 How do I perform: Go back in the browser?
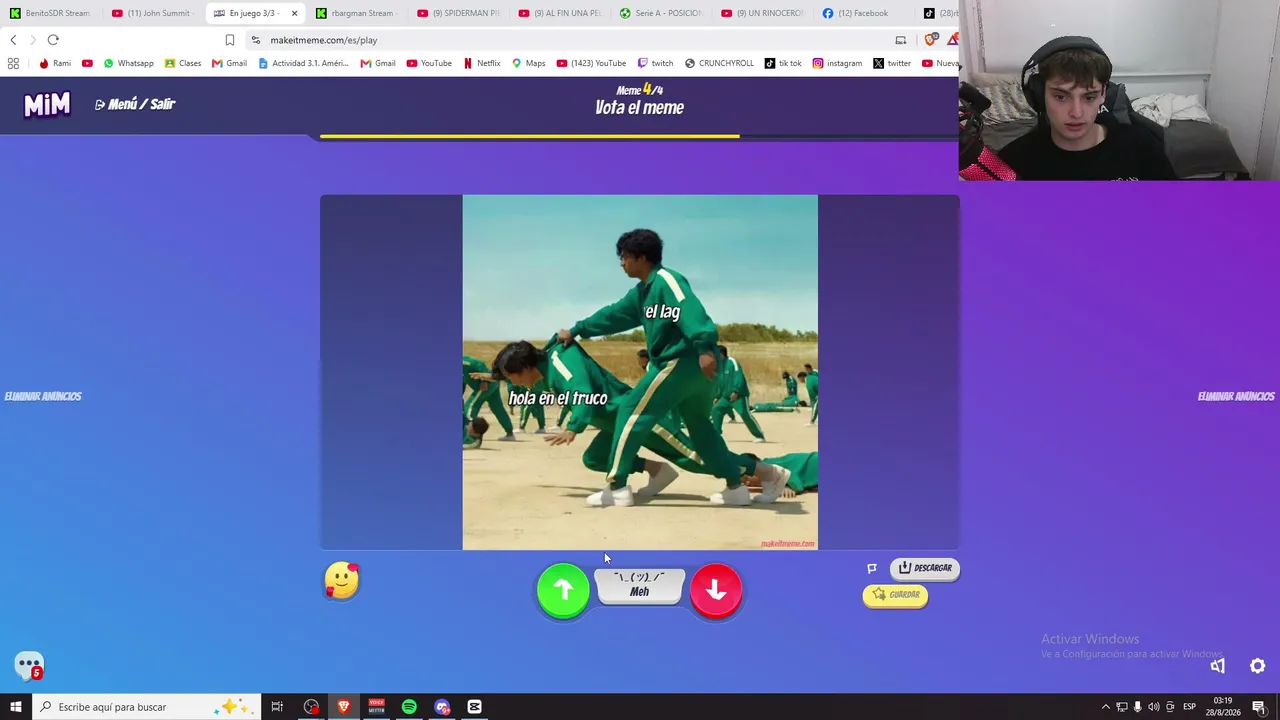[13, 40]
